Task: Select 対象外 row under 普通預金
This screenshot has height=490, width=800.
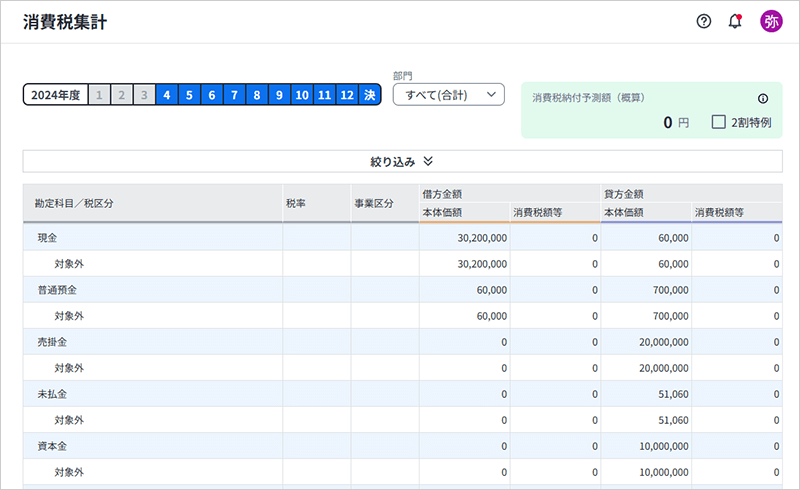Action: 403,316
